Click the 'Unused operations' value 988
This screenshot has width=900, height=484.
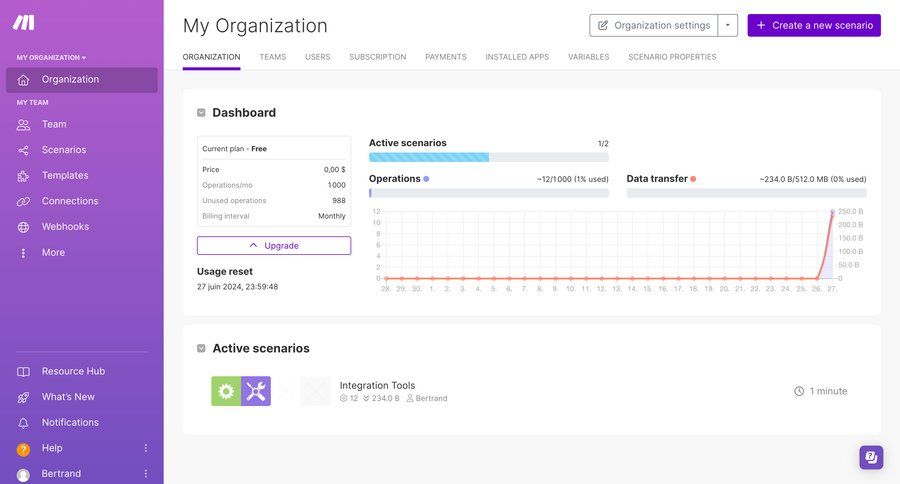339,200
